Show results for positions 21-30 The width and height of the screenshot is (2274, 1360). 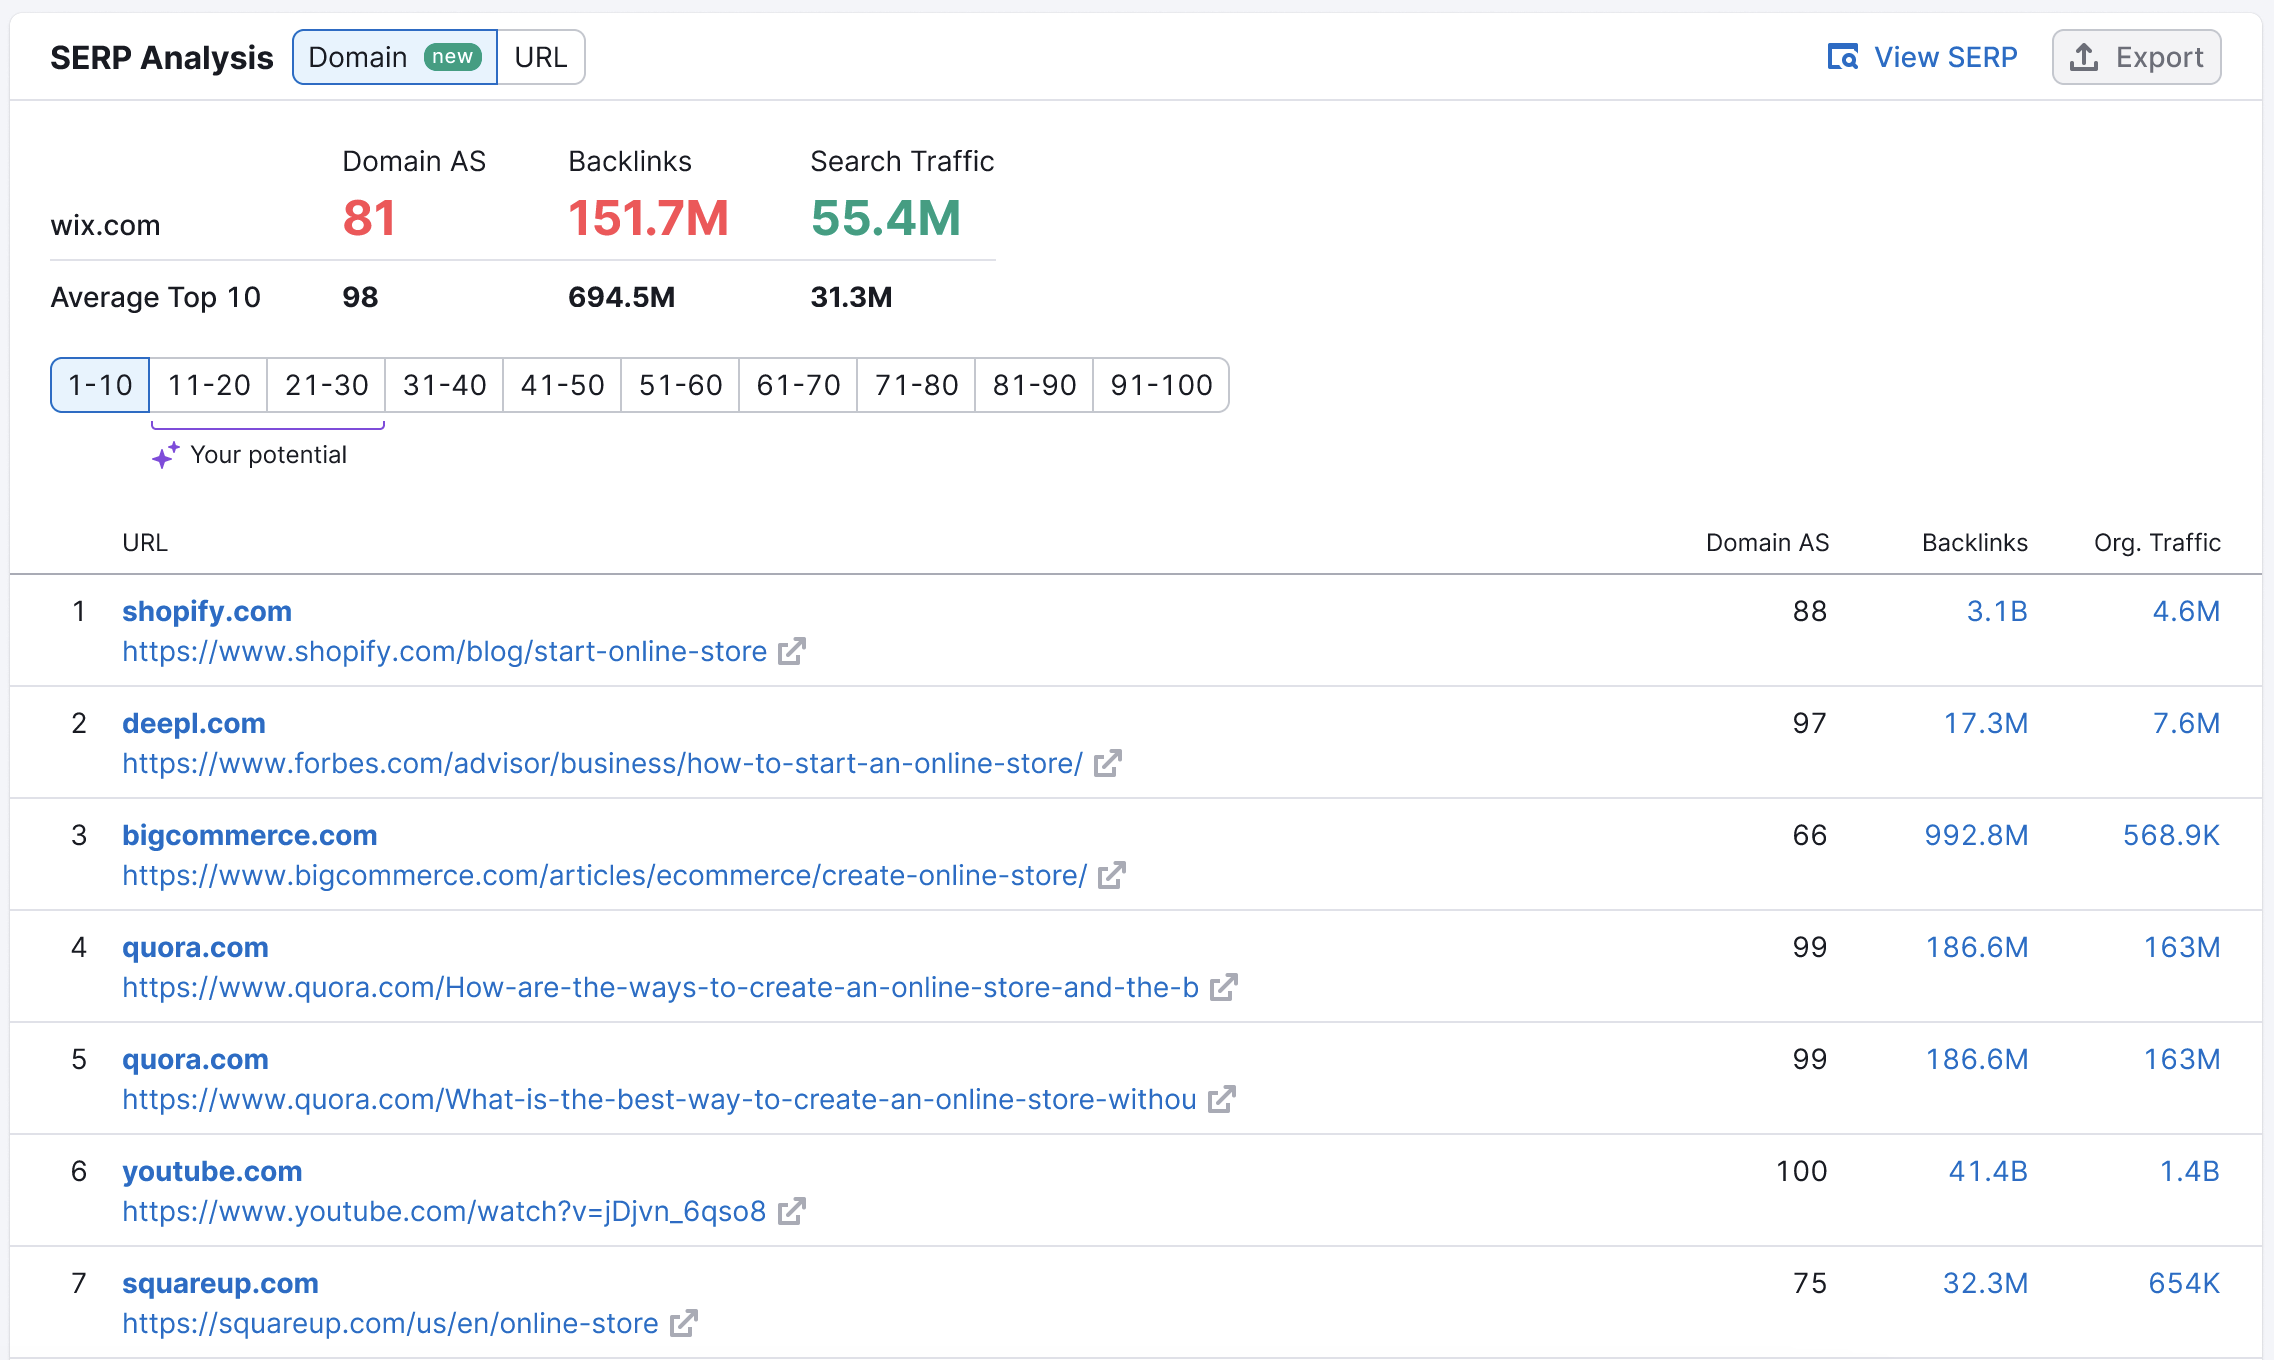(327, 385)
